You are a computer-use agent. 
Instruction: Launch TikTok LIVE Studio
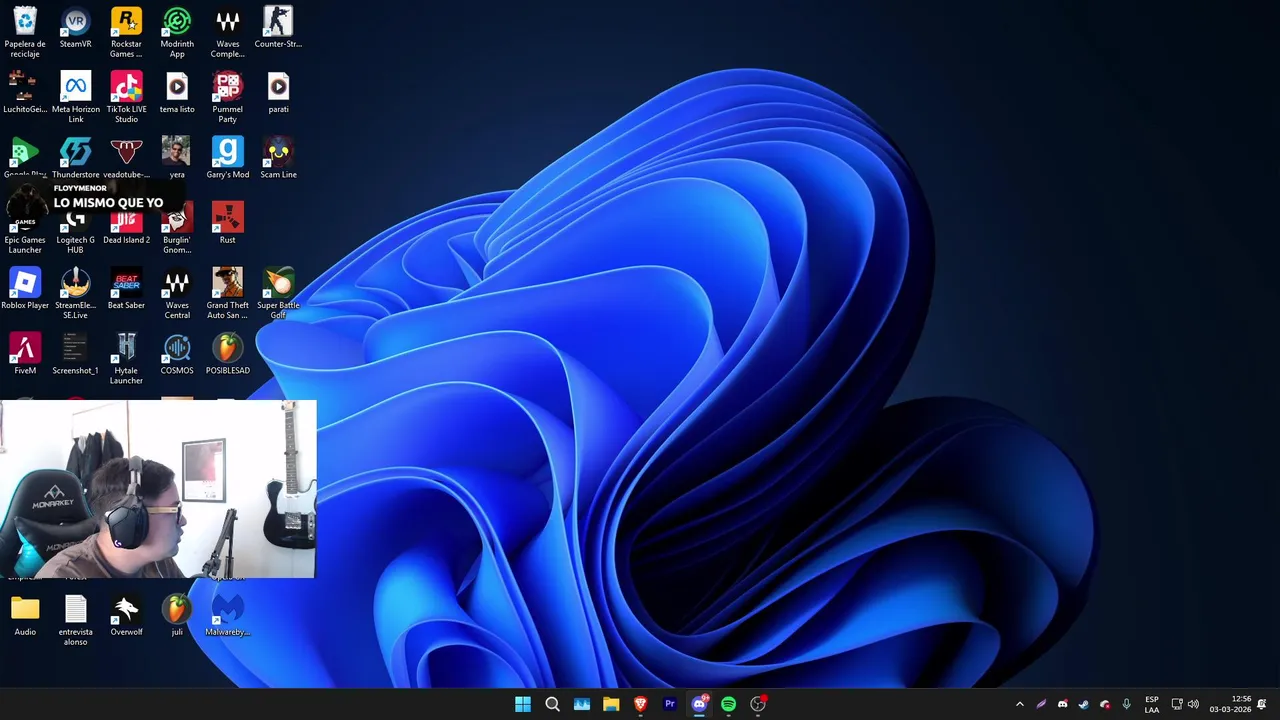(126, 98)
